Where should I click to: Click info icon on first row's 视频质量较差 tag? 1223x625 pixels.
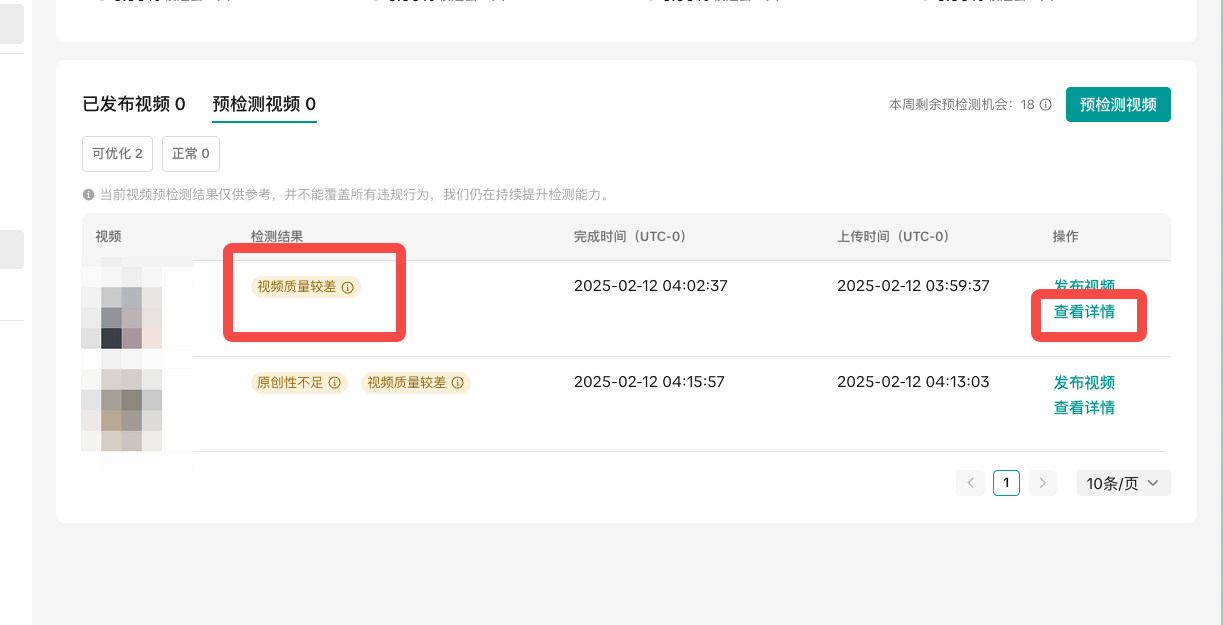point(348,287)
